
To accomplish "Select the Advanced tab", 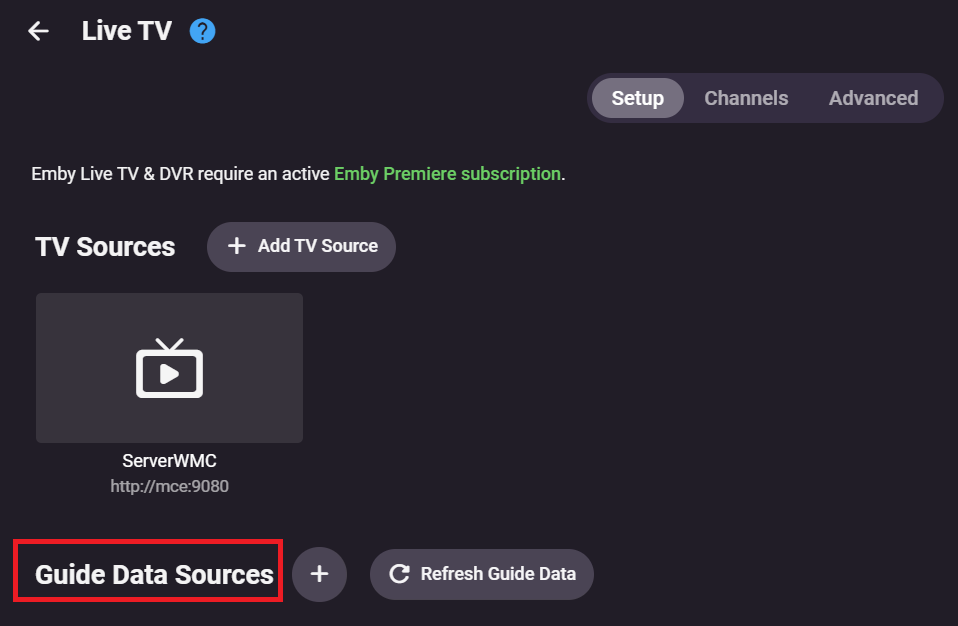I will [x=873, y=98].
